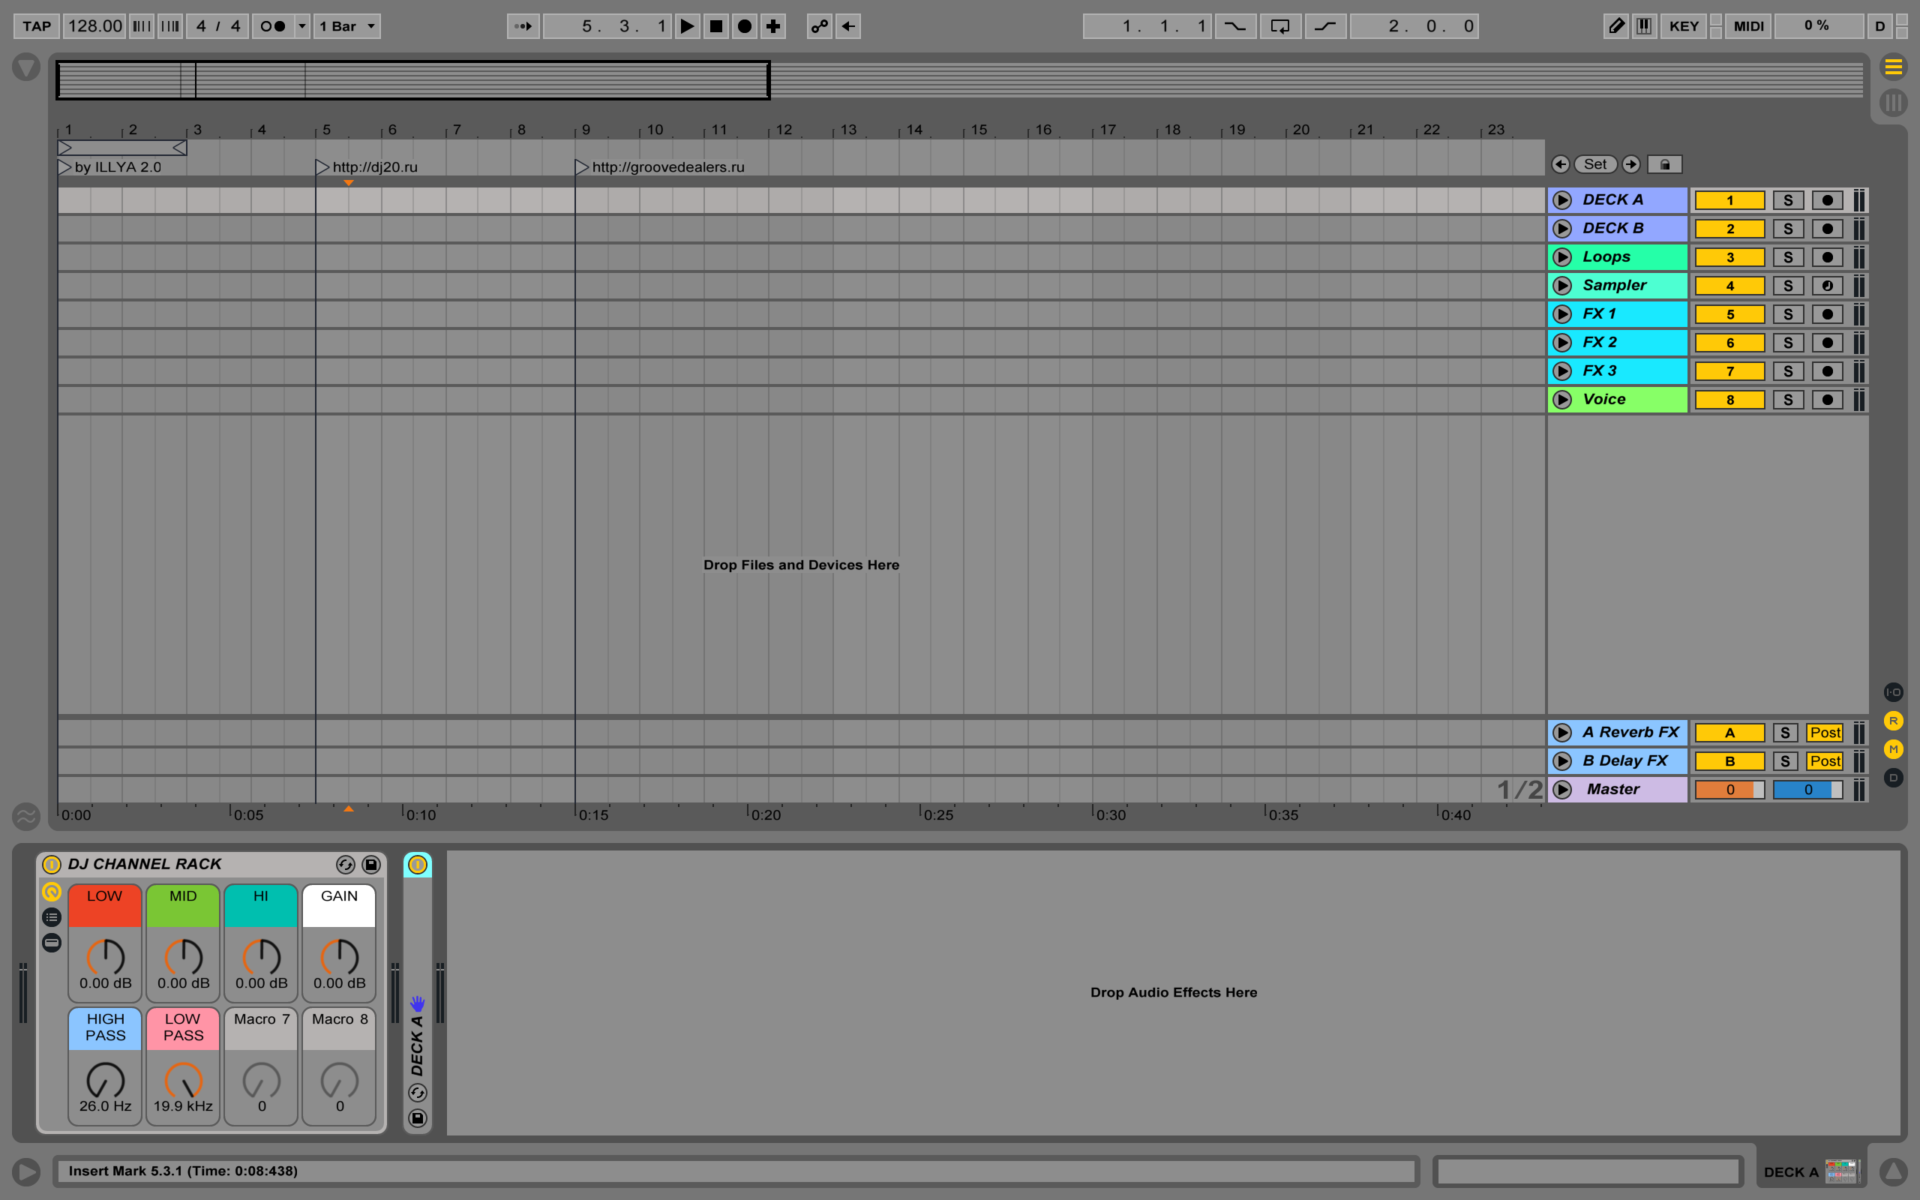Toggle the track Delay D button
The width and height of the screenshot is (1920, 1200).
(x=1893, y=778)
